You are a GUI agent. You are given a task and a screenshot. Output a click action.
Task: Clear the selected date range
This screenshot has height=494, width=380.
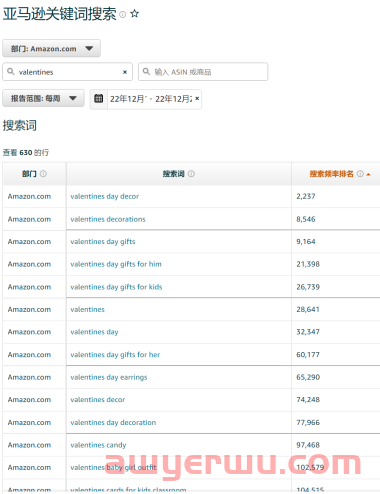197,99
